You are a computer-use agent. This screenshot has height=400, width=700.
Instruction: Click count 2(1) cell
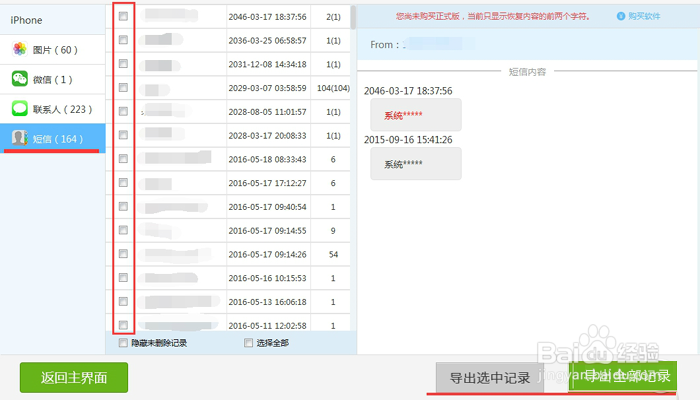tap(333, 17)
